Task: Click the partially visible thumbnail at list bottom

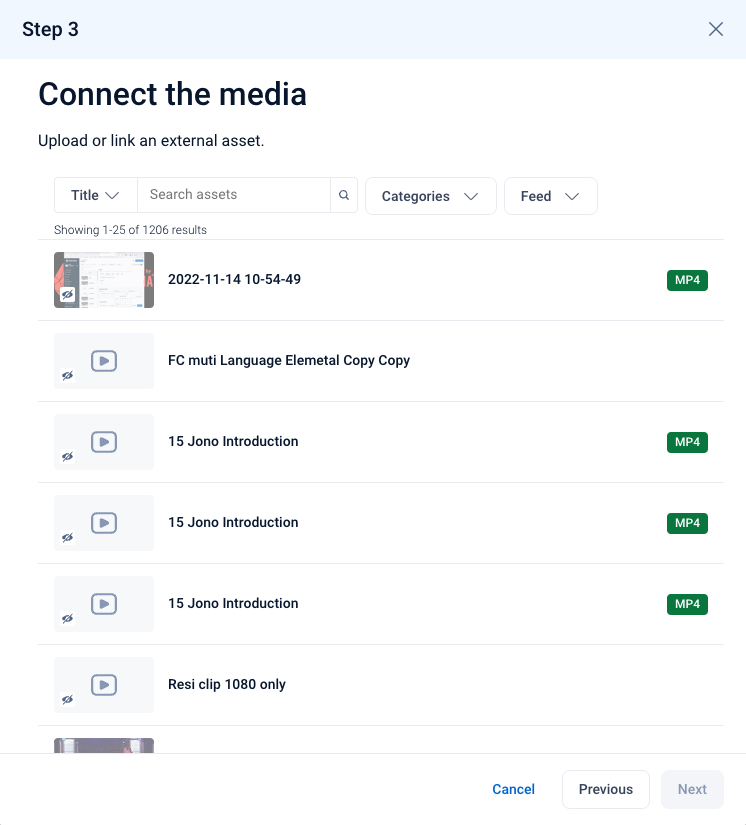Action: coord(104,746)
